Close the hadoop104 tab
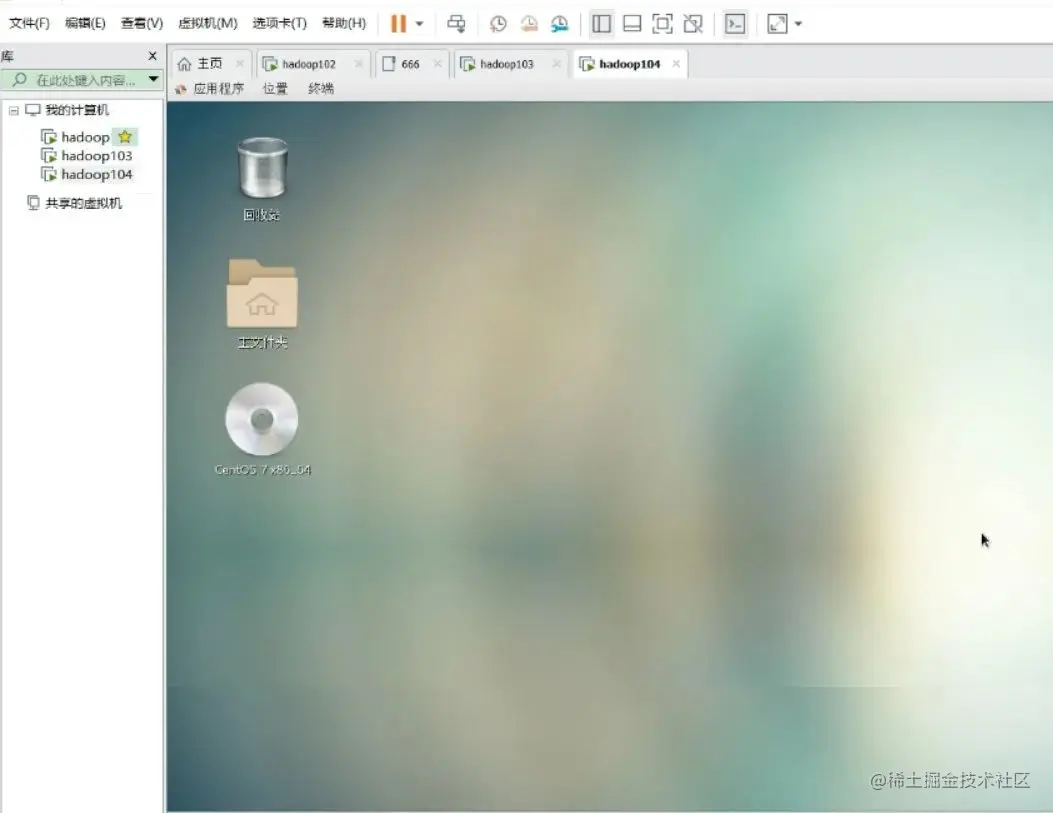Image resolution: width=1053 pixels, height=813 pixels. click(676, 64)
